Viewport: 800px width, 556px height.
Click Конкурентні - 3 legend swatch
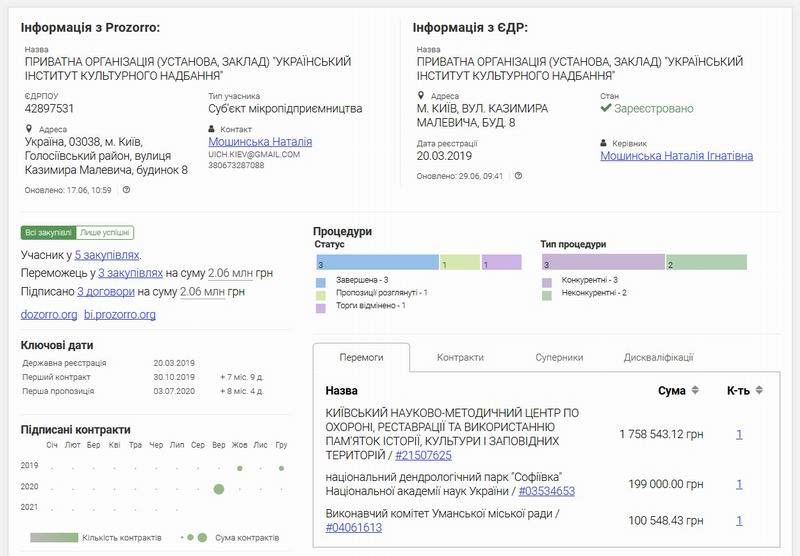(x=546, y=283)
